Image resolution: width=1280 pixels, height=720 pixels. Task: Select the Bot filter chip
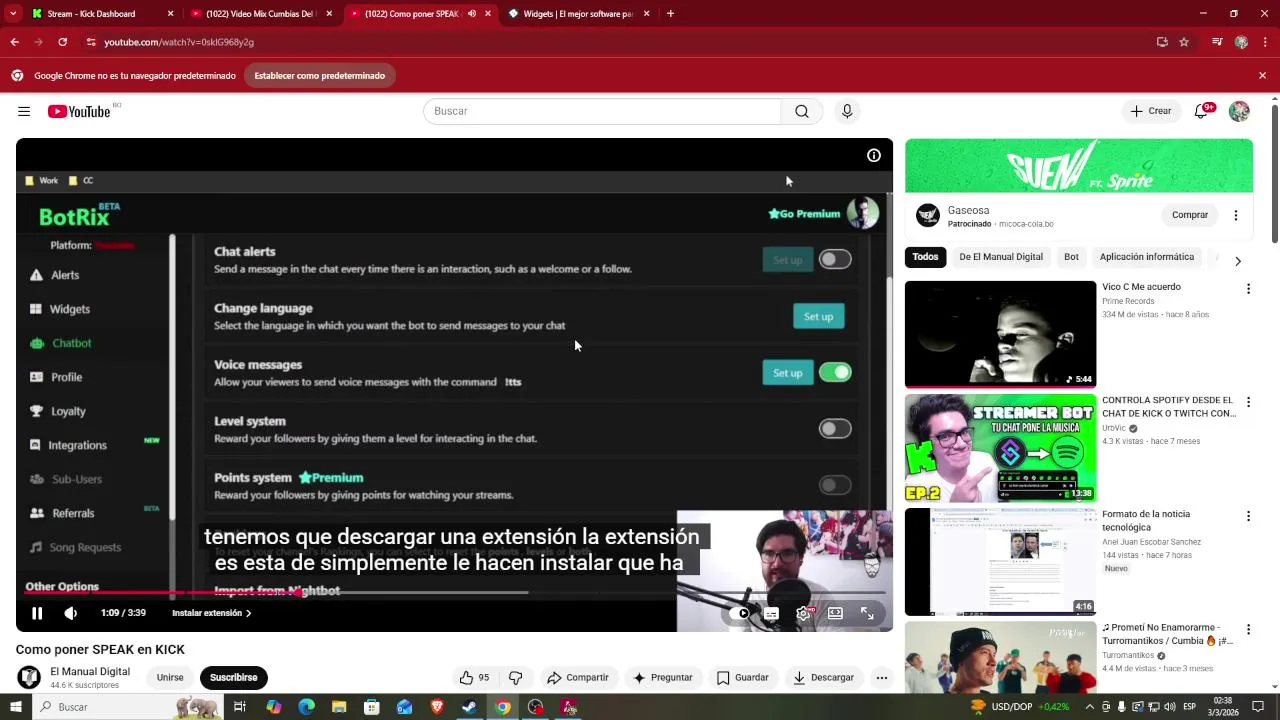[1071, 257]
